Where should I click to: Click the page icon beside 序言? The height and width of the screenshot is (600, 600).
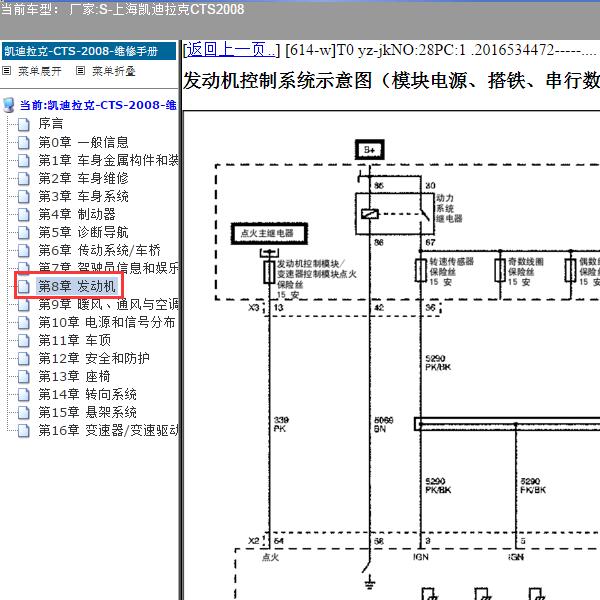[x=24, y=124]
